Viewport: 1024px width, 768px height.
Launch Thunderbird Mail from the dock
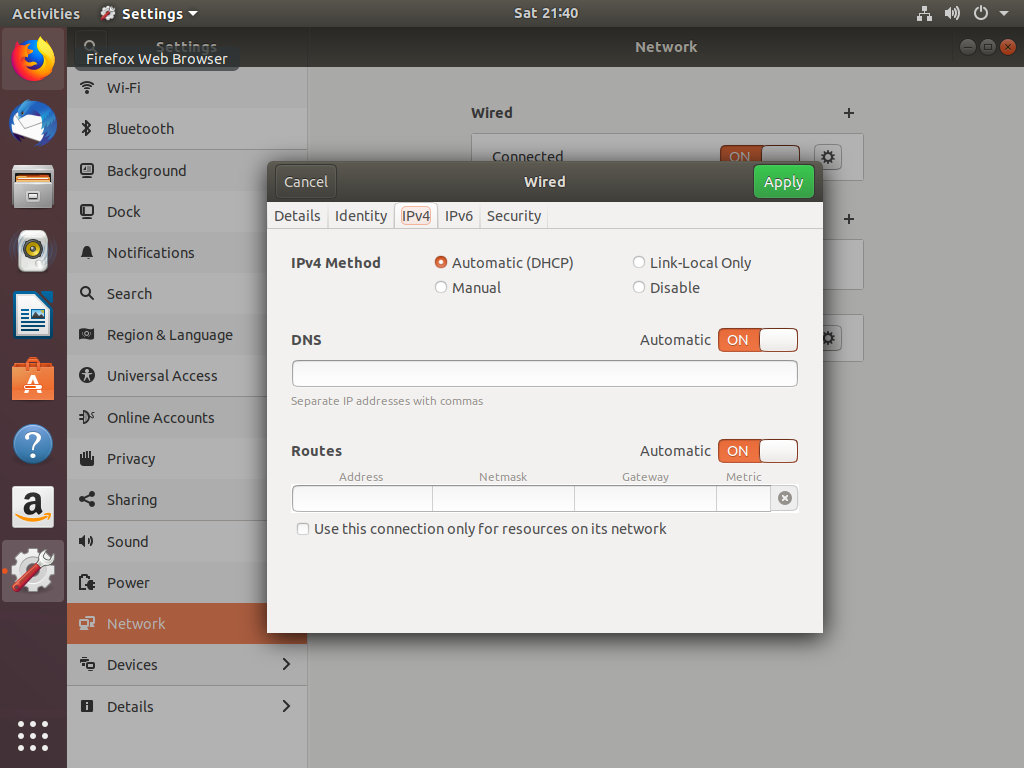tap(33, 124)
